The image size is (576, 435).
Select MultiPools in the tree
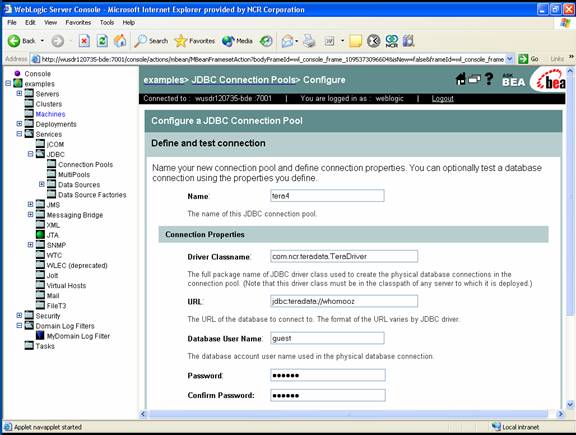pyautogui.click(x=74, y=175)
